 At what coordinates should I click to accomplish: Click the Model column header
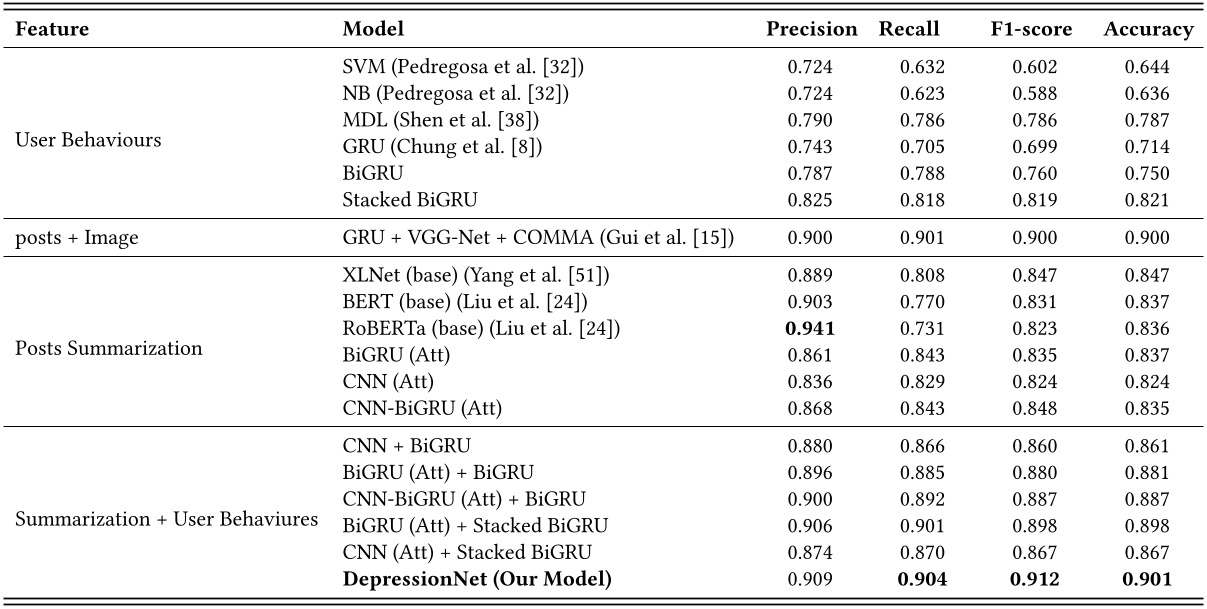click(373, 30)
